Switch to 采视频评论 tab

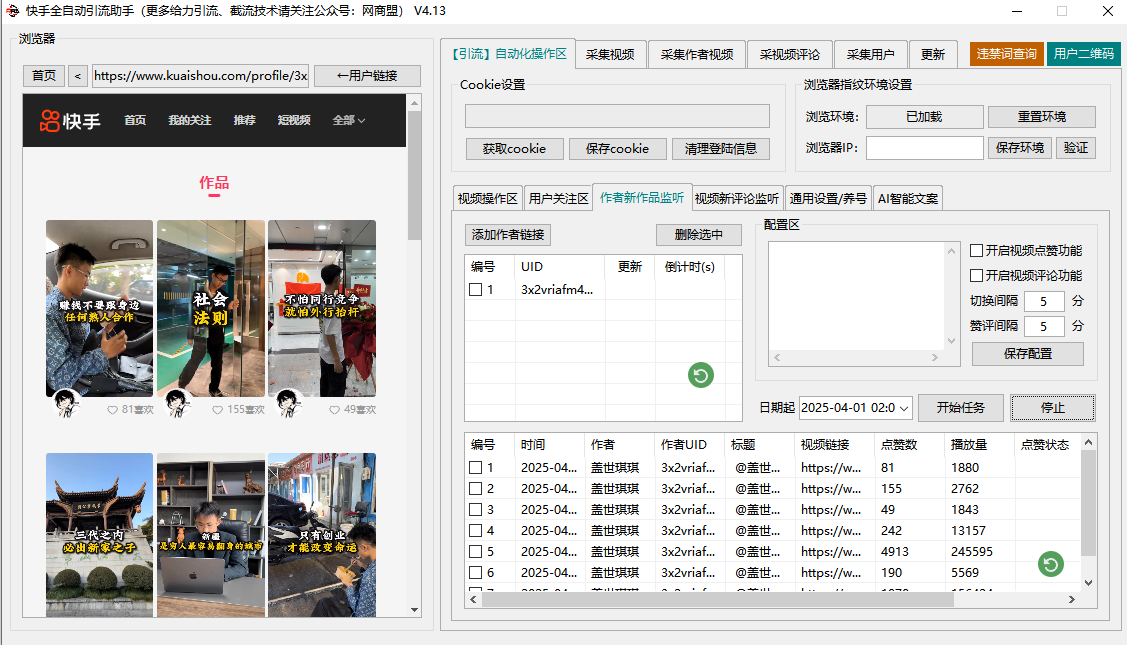(x=790, y=55)
